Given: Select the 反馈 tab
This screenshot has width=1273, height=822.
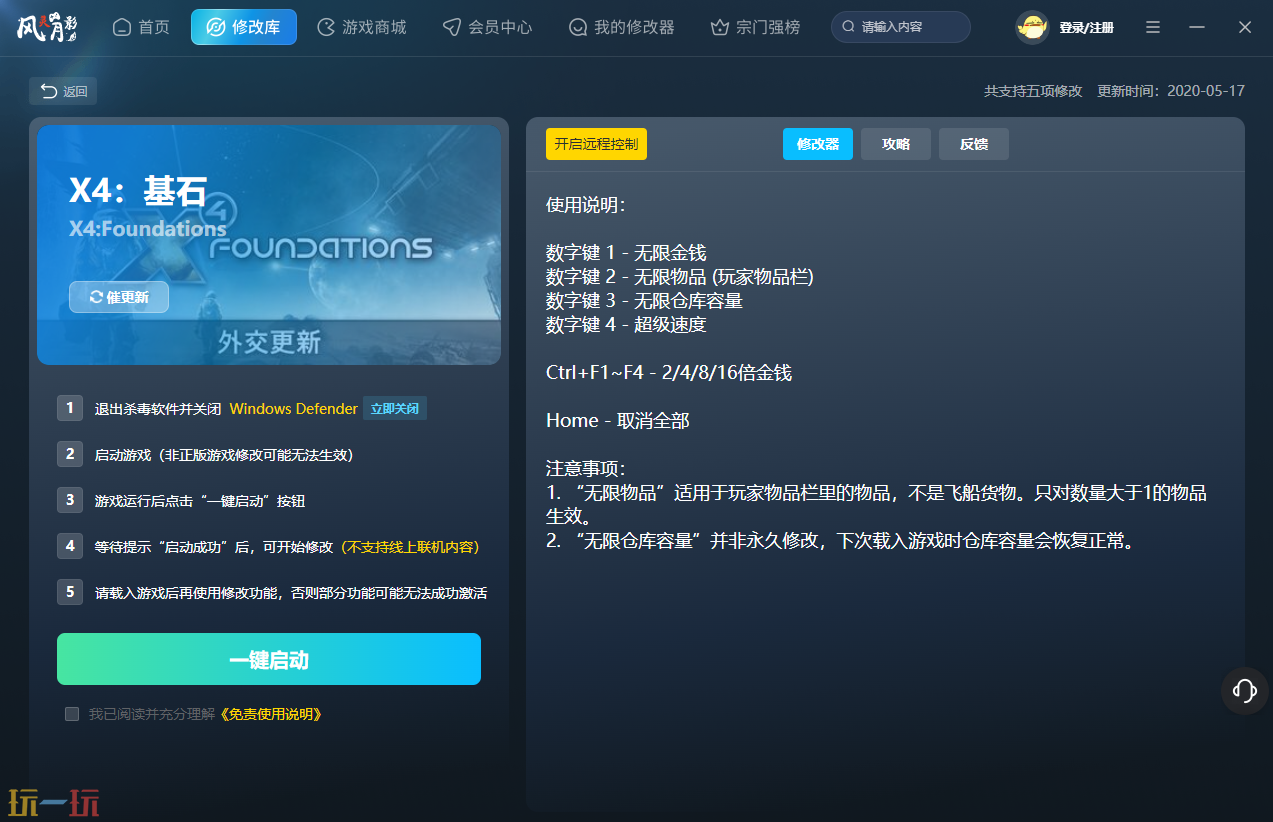Looking at the screenshot, I should click(x=974, y=144).
